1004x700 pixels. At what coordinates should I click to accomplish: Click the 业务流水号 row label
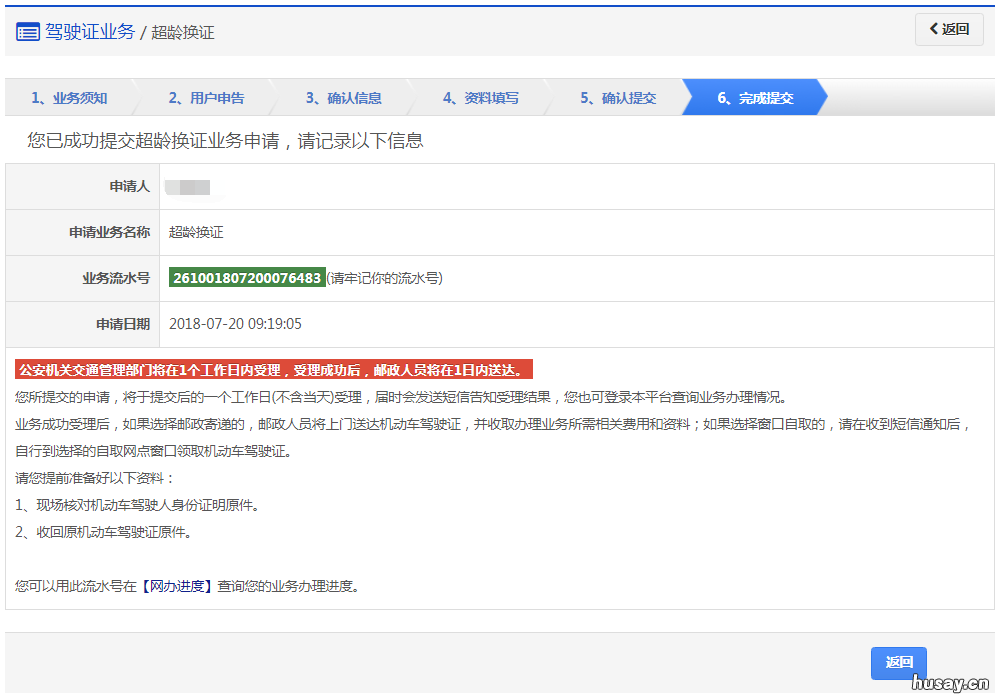(x=116, y=278)
